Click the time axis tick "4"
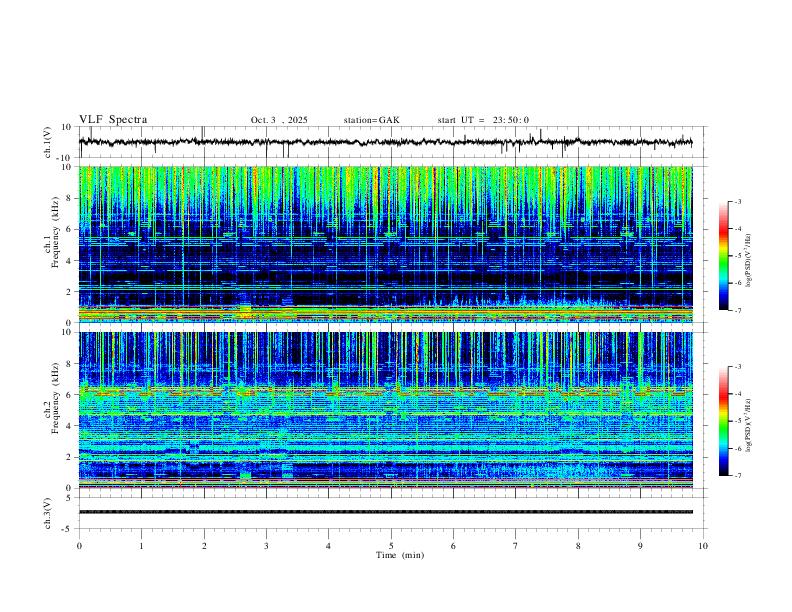Viewport: 792px width, 612px height. 328,546
